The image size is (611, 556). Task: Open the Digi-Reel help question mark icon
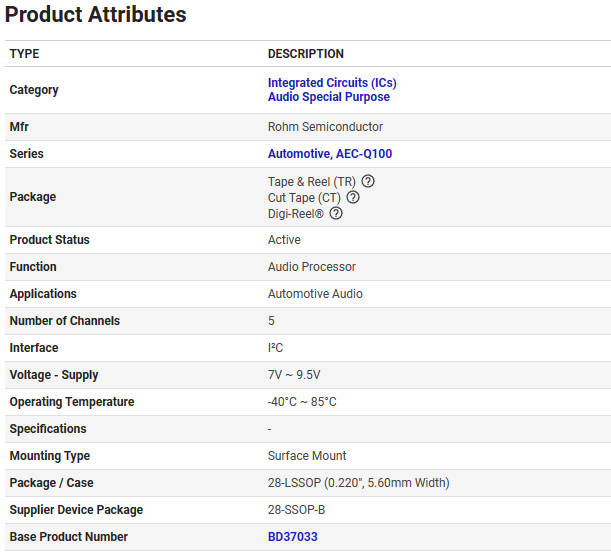336,213
